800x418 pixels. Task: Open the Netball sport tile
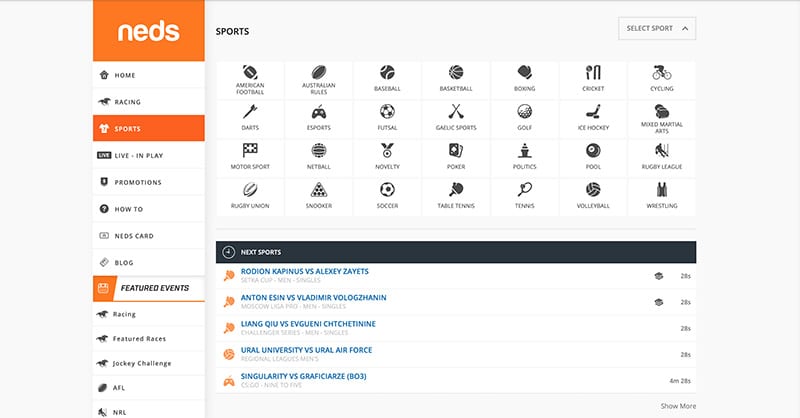click(318, 158)
